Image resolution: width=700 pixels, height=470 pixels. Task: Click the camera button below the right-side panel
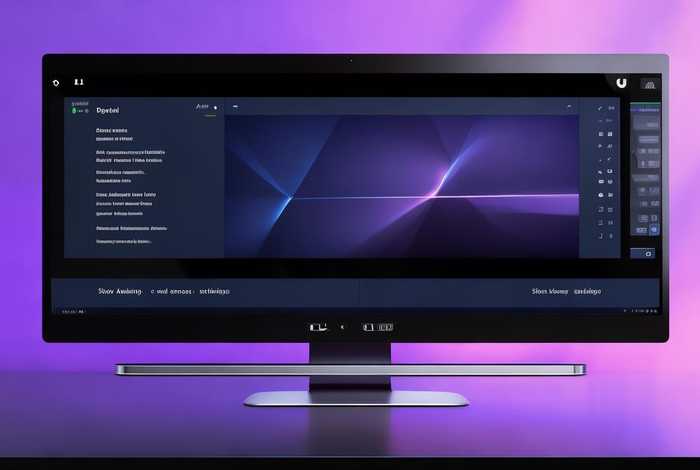[642, 254]
